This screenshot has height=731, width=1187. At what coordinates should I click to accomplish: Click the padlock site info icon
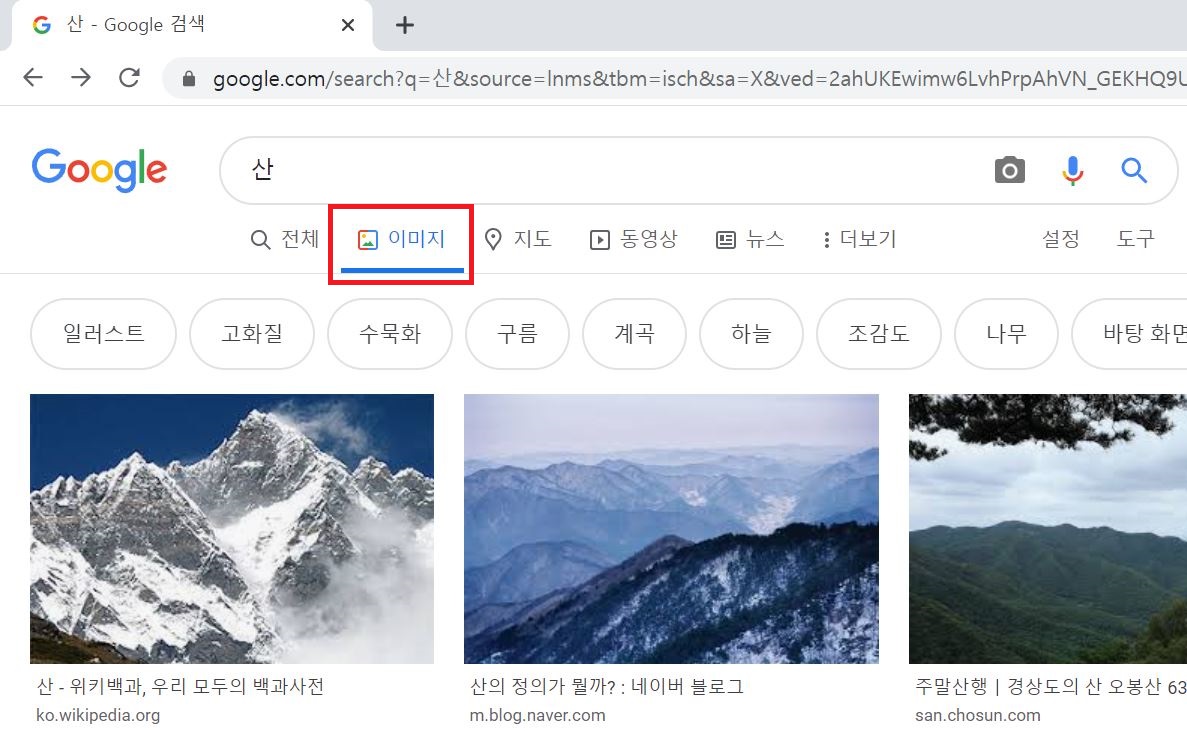pyautogui.click(x=189, y=79)
